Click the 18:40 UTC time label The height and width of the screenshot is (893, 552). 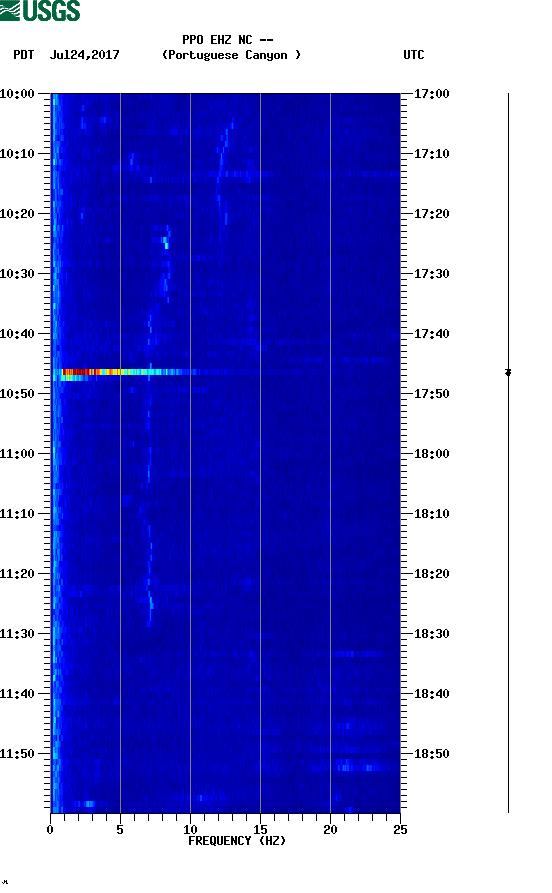tap(431, 693)
